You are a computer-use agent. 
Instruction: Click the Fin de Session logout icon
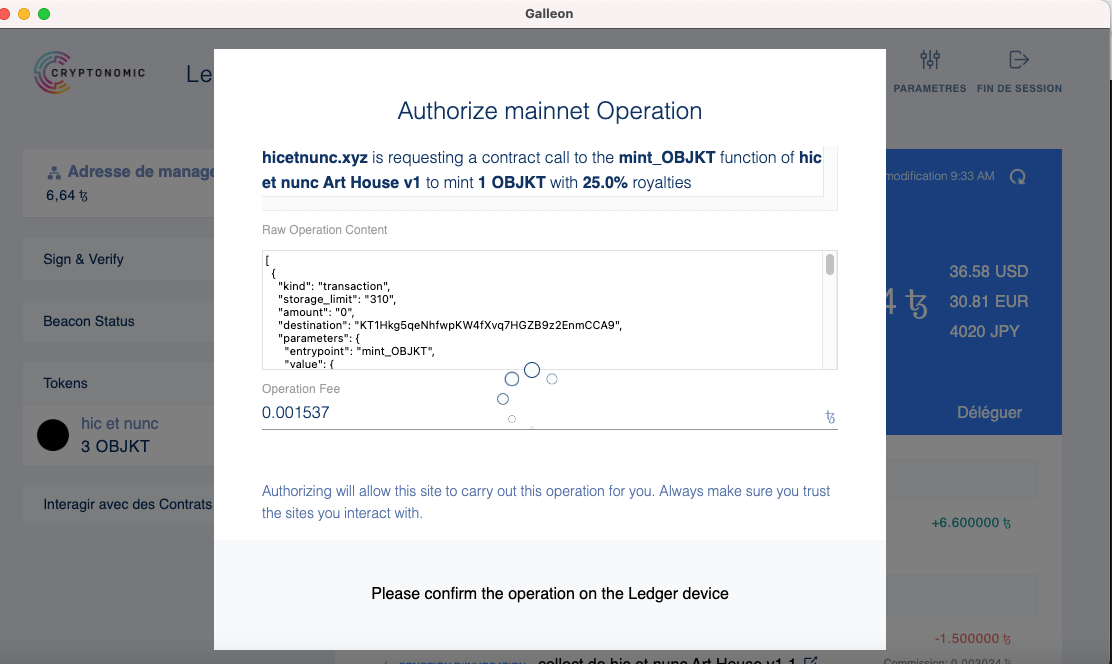[1019, 60]
